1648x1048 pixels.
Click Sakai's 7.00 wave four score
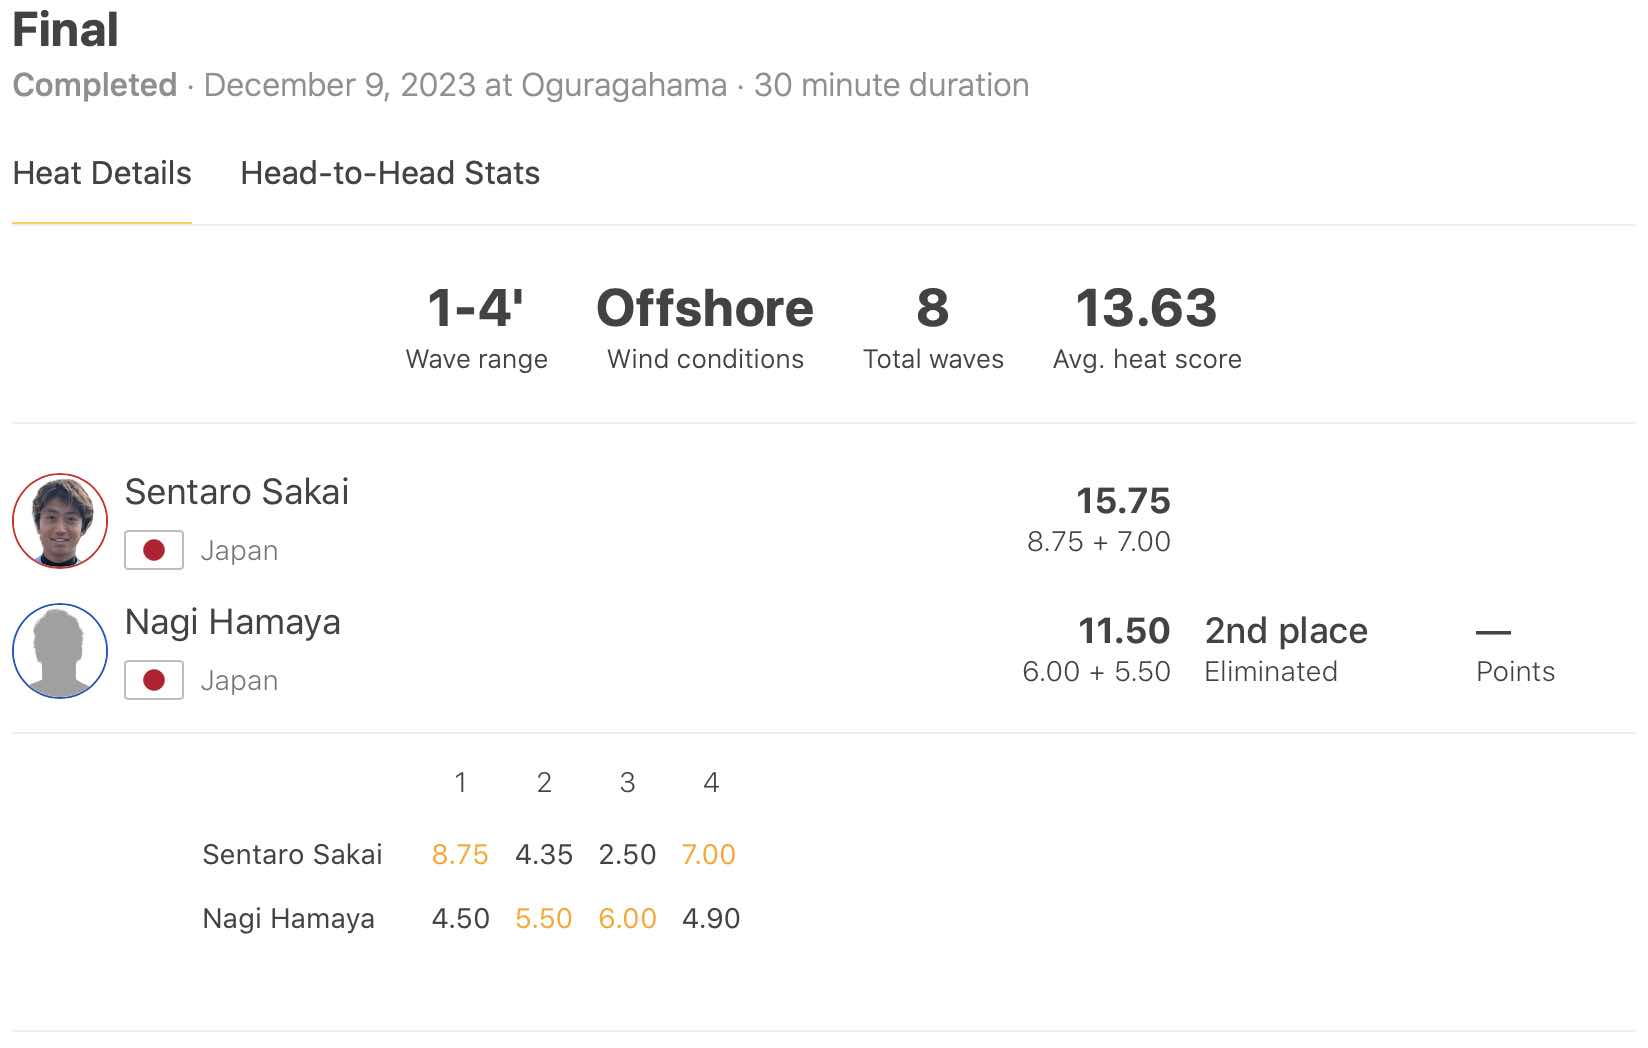(708, 855)
